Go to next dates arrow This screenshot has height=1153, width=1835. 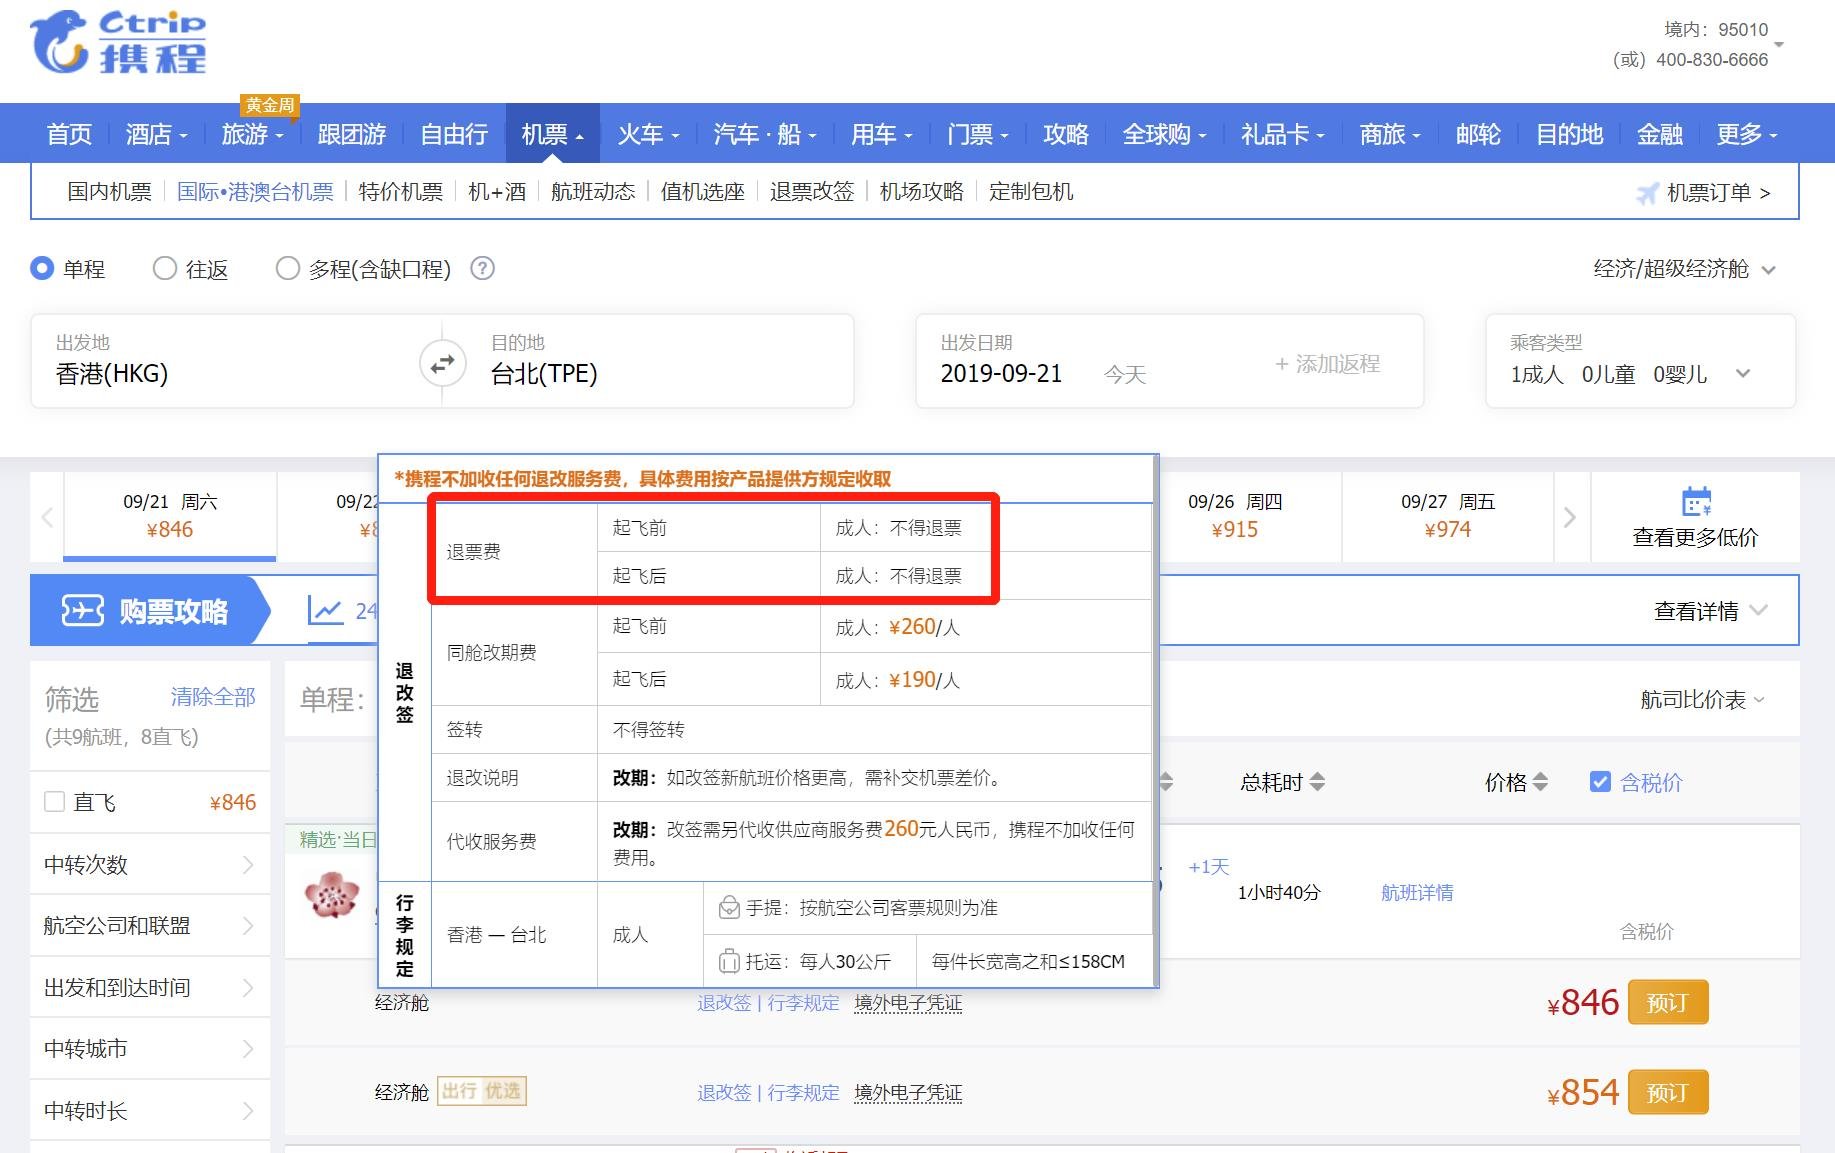click(1570, 517)
